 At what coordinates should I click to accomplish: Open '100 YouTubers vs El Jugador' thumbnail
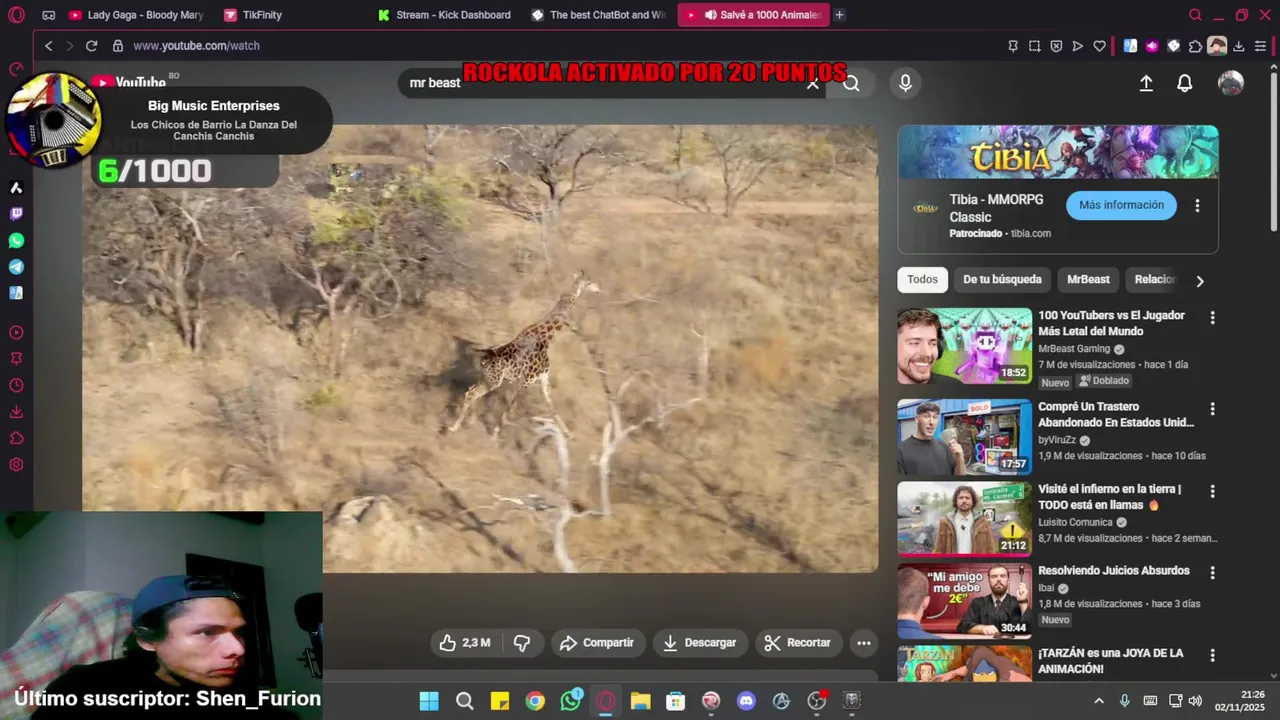[964, 346]
